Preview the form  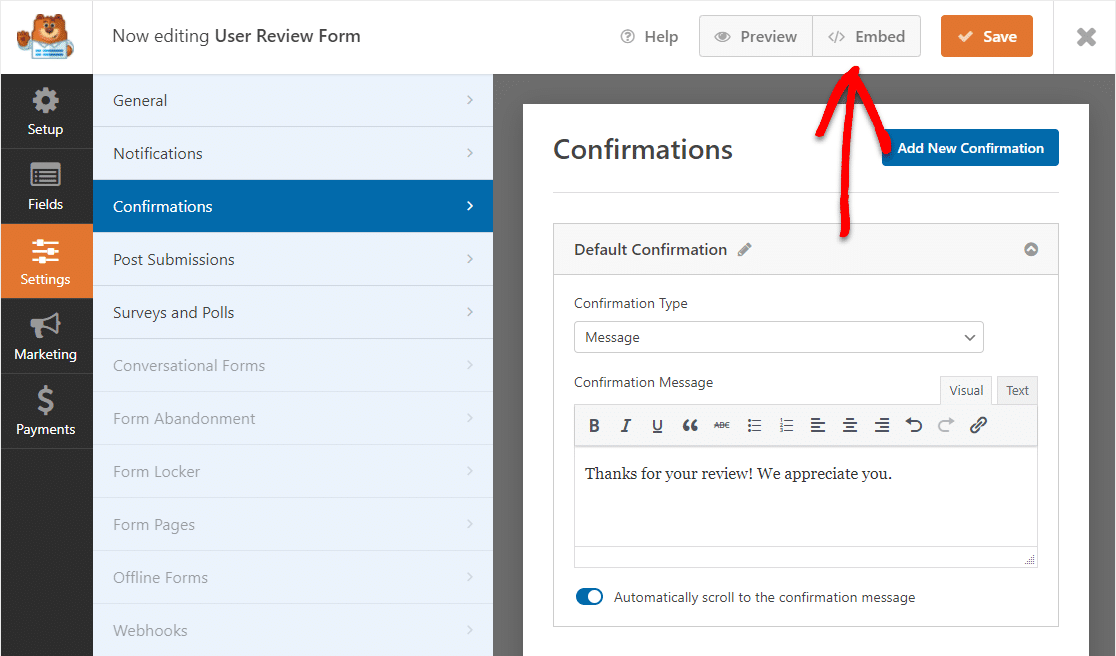pyautogui.click(x=756, y=36)
